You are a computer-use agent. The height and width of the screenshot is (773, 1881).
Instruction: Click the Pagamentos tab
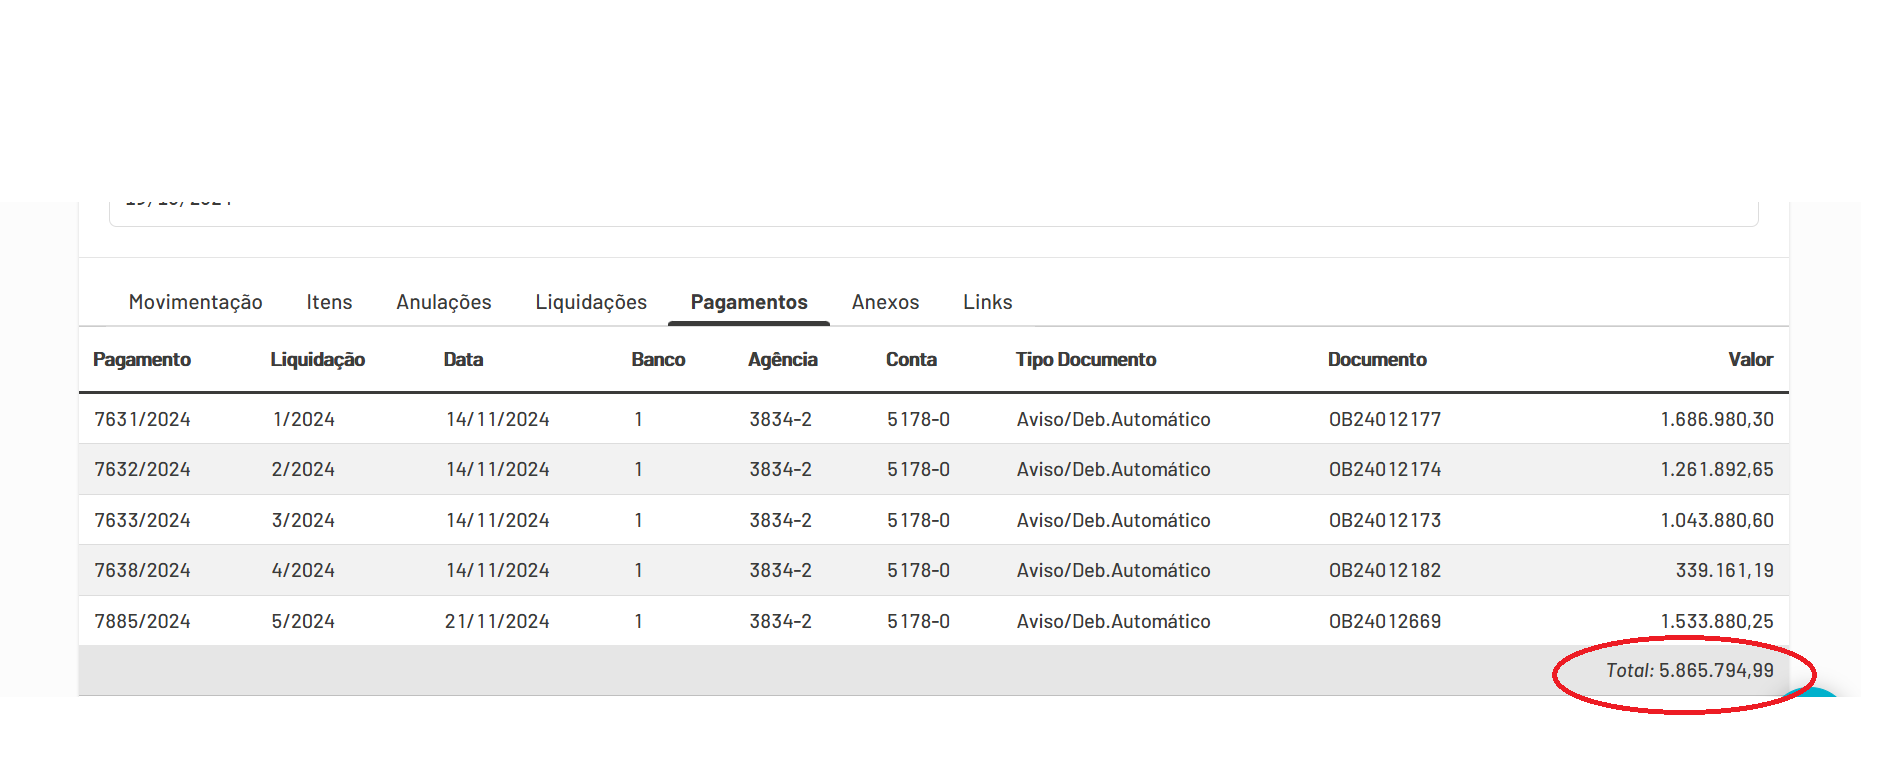point(749,302)
